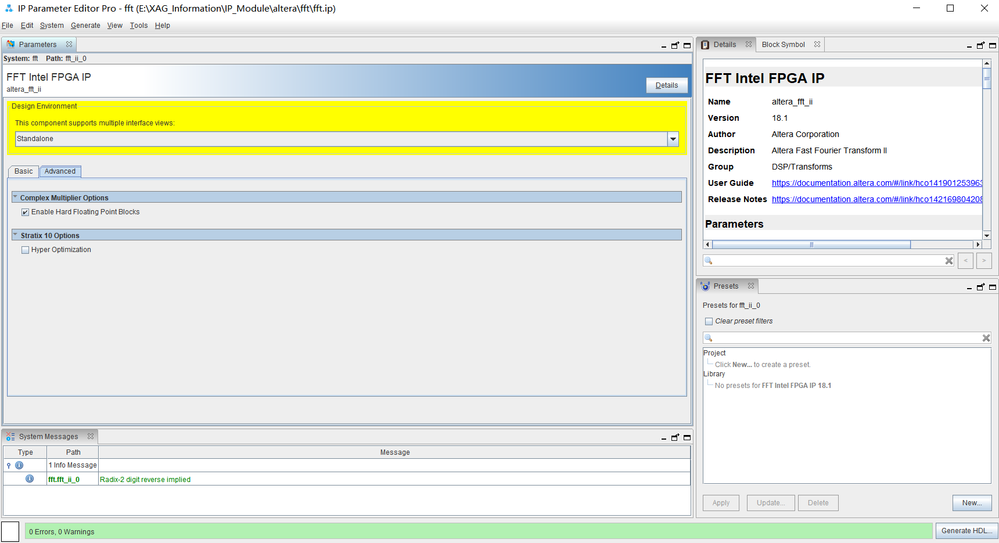Minimize the Details panel

(969, 46)
